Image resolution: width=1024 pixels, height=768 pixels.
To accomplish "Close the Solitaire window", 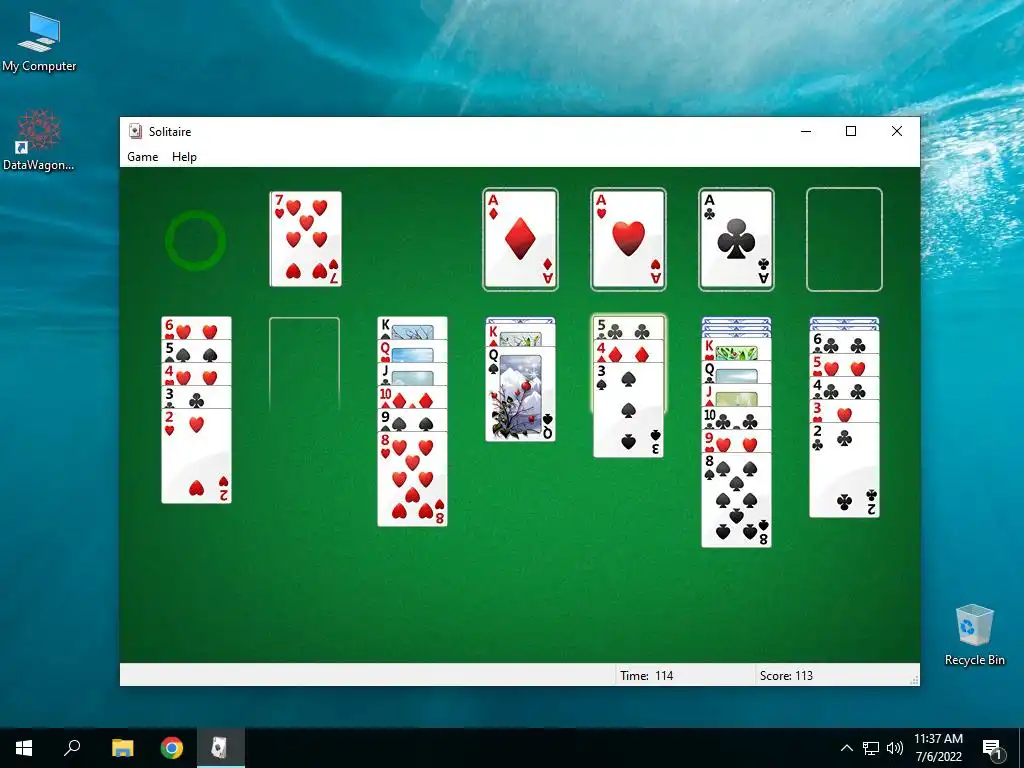I will [897, 131].
